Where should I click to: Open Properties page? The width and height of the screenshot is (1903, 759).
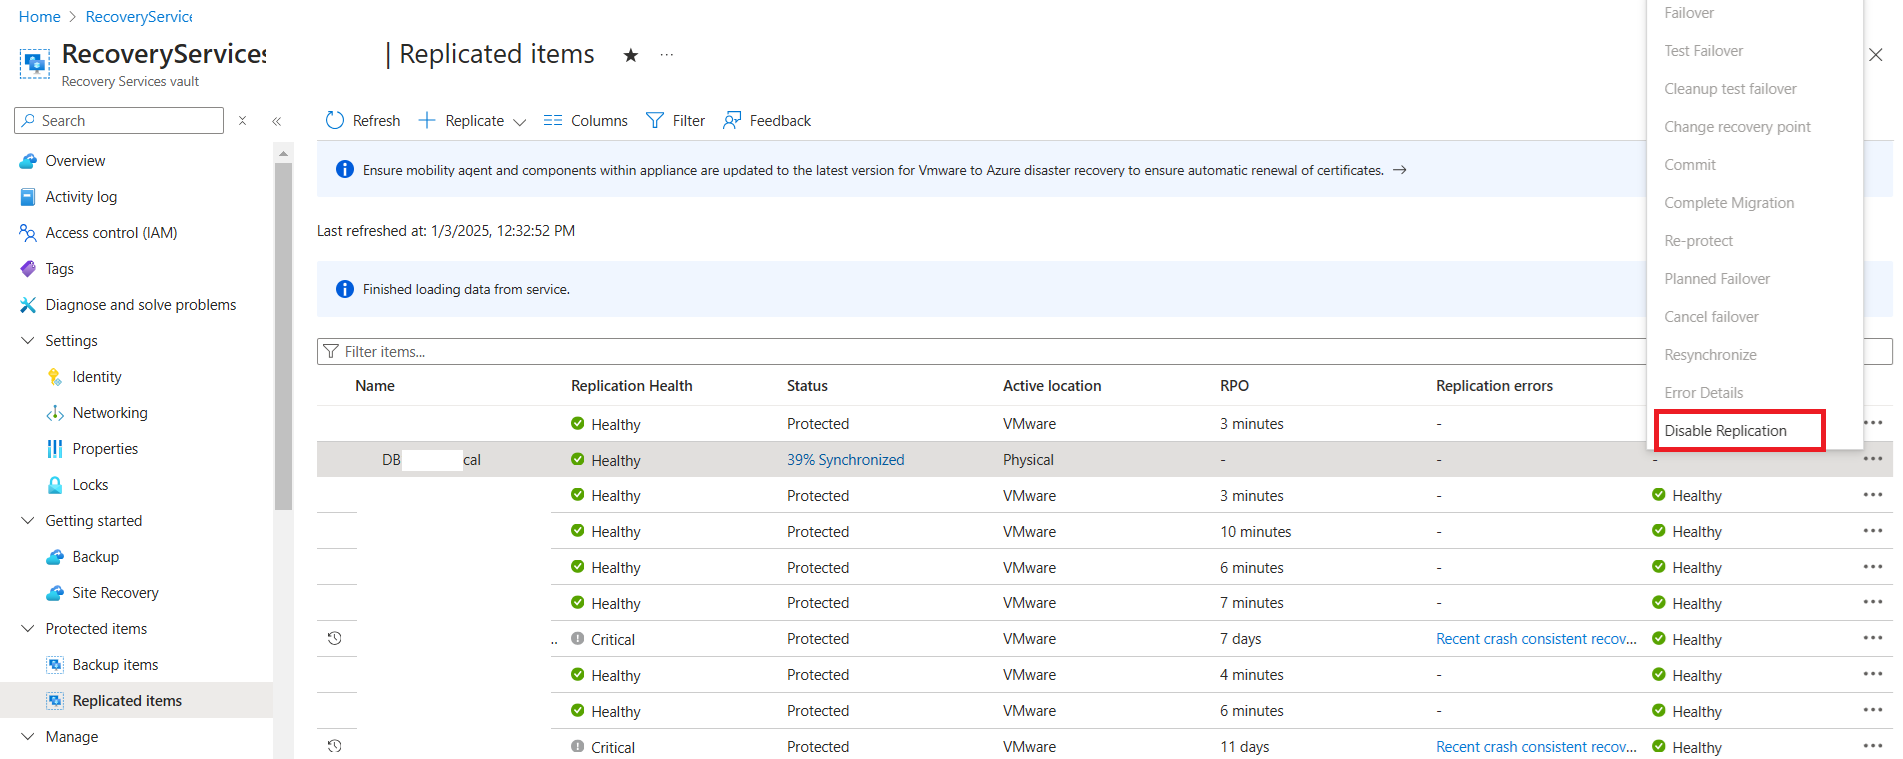tap(105, 449)
